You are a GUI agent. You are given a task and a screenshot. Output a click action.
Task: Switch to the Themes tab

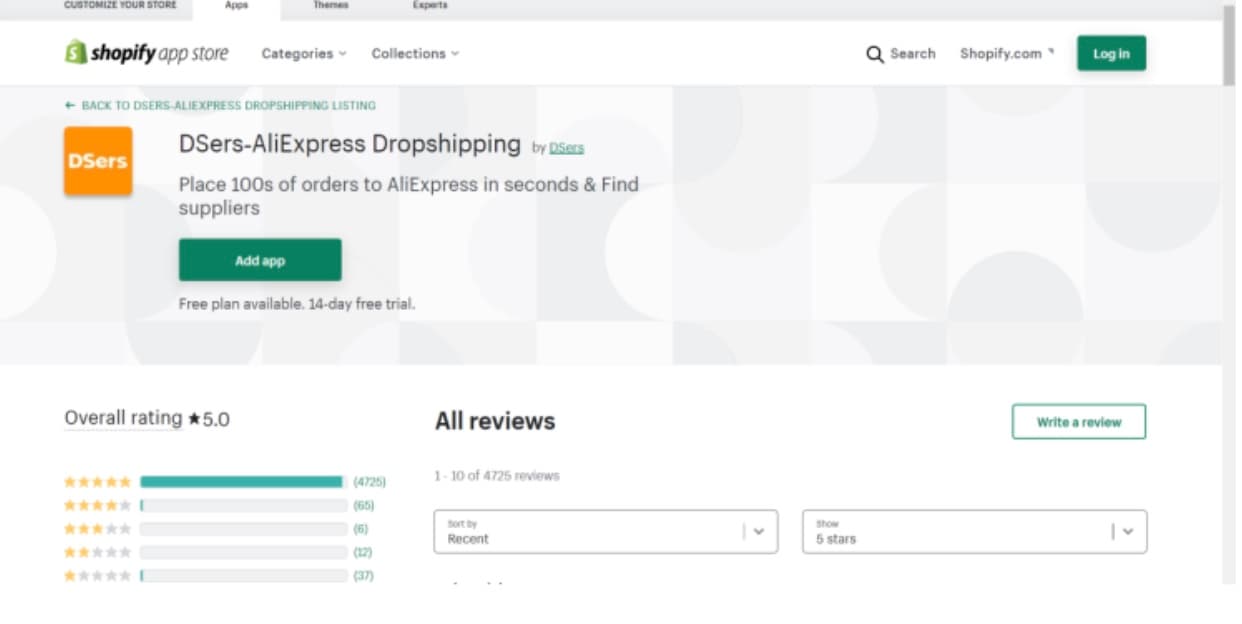coord(330,5)
